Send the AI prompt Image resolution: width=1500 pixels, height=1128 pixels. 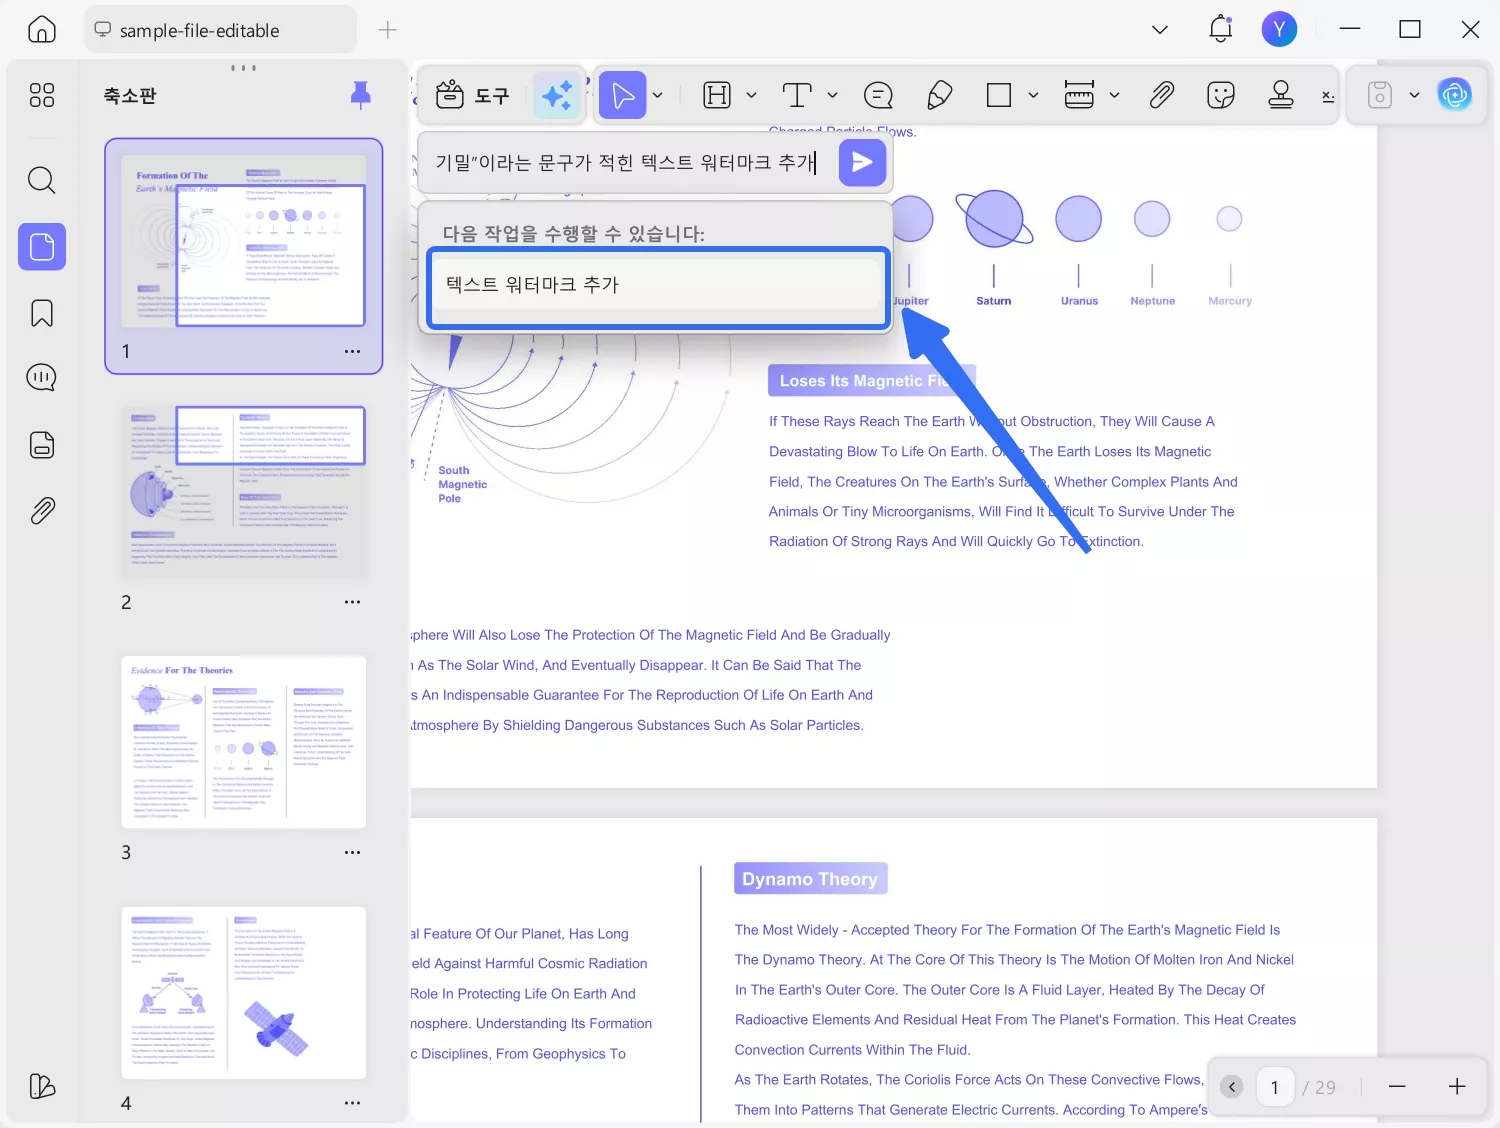pyautogui.click(x=862, y=162)
